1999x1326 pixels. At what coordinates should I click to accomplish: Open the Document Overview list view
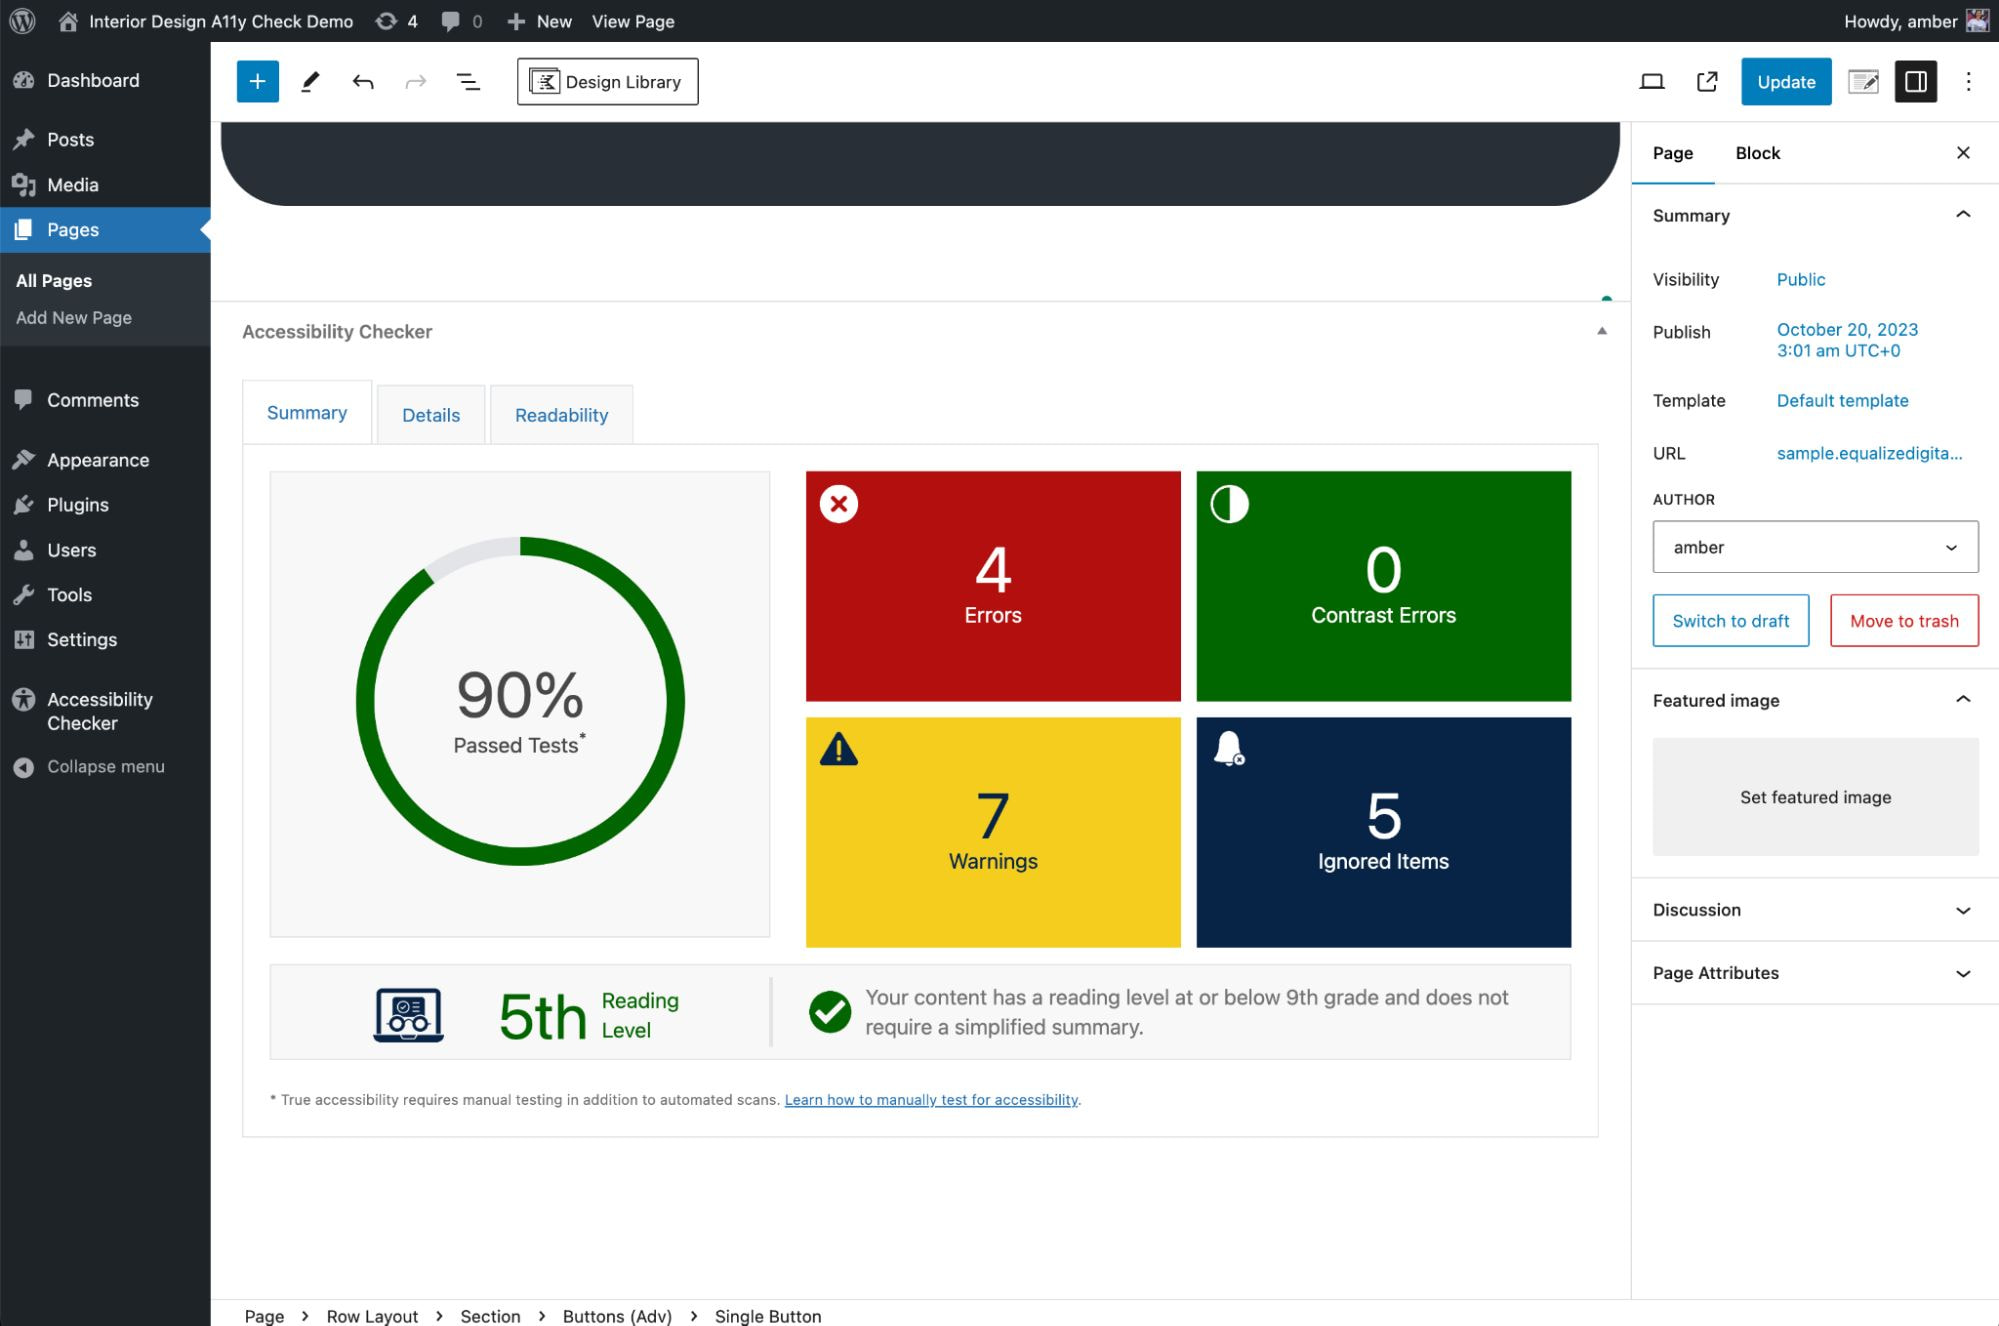[468, 82]
